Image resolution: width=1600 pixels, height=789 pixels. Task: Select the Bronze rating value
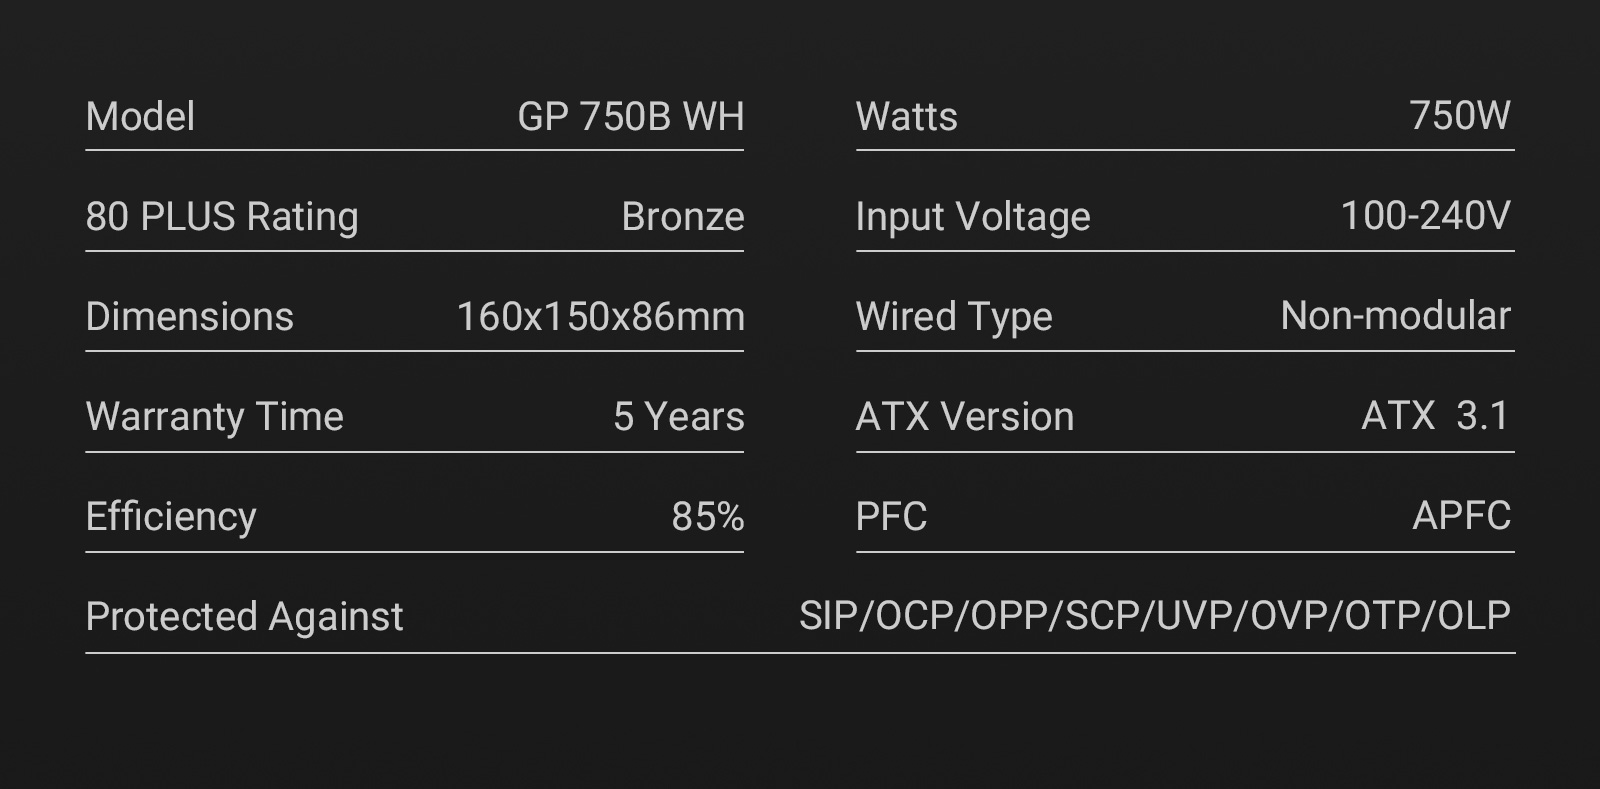click(x=682, y=217)
